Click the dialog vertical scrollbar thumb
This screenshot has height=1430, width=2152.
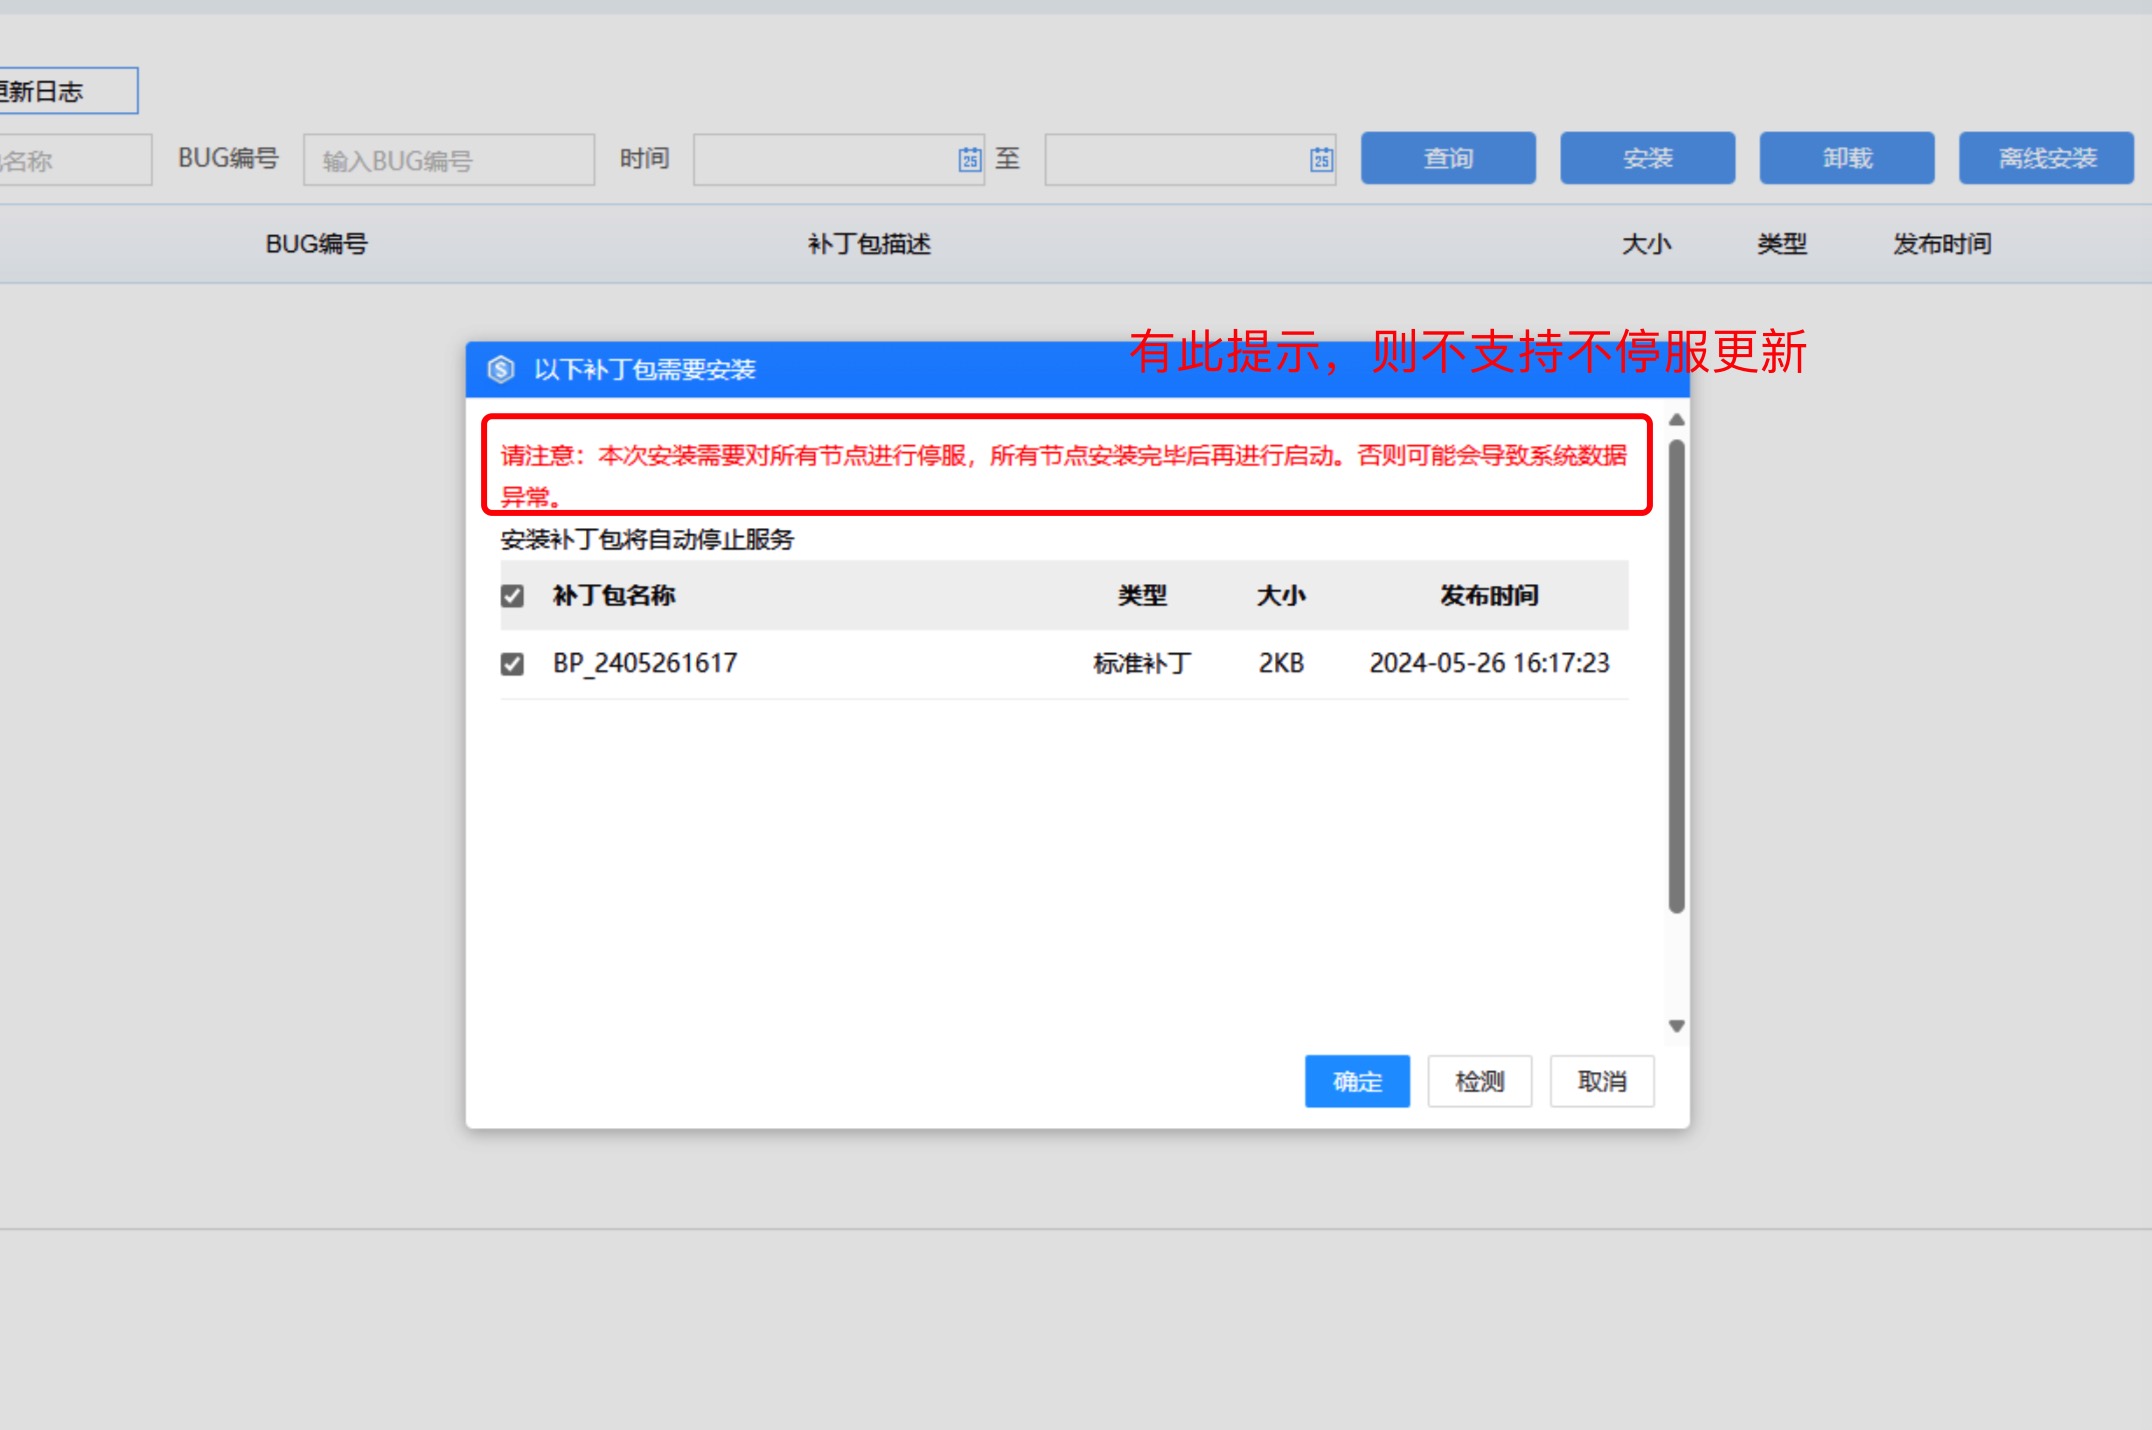(1677, 675)
